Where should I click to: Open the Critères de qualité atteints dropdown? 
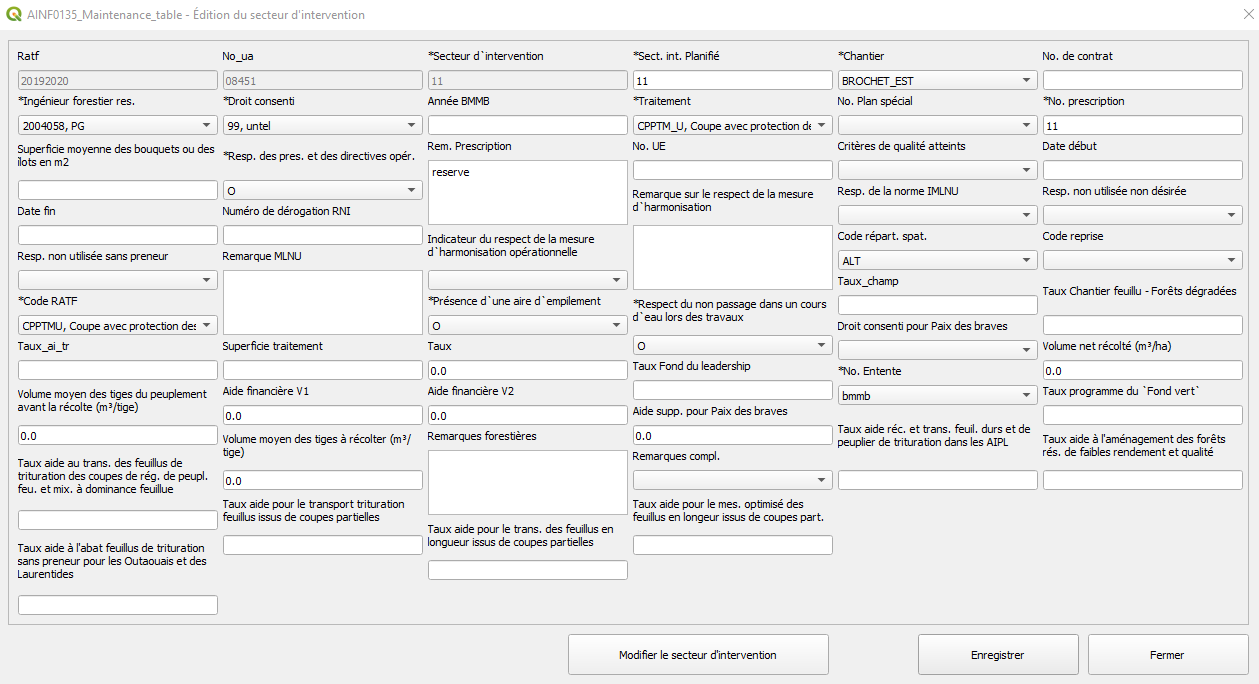tap(937, 170)
